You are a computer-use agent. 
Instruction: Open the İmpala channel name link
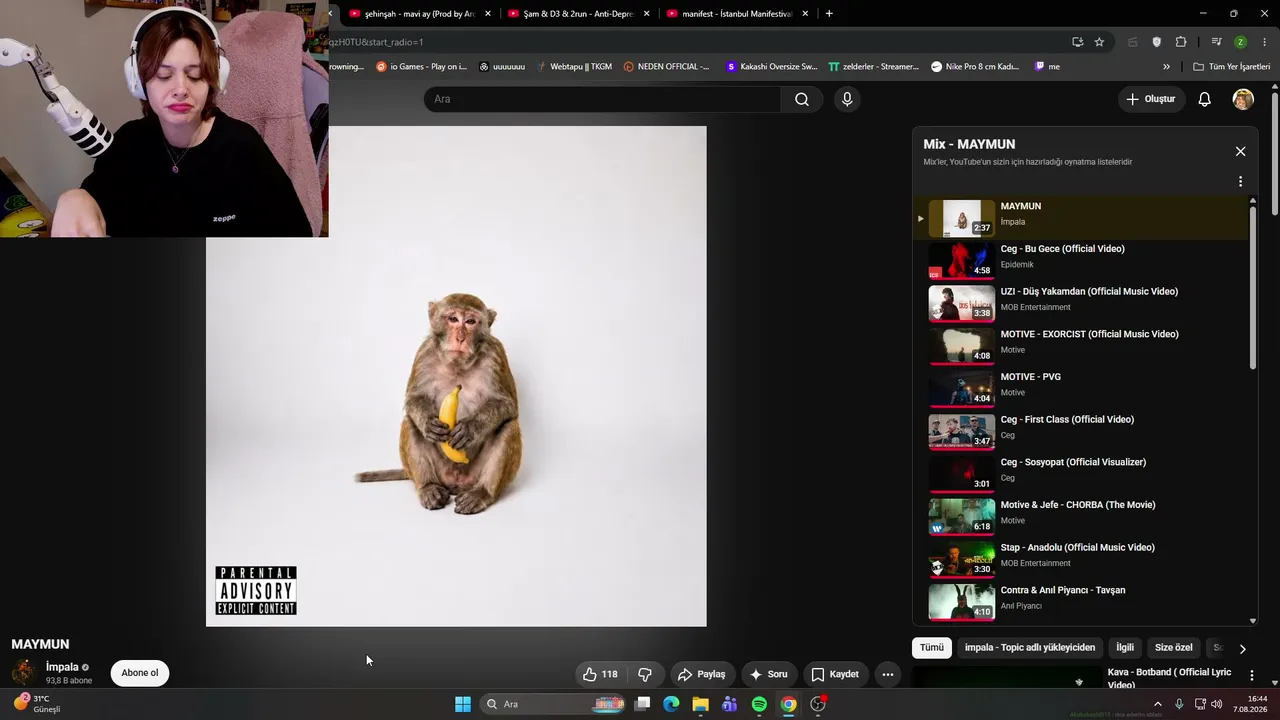tap(62, 667)
